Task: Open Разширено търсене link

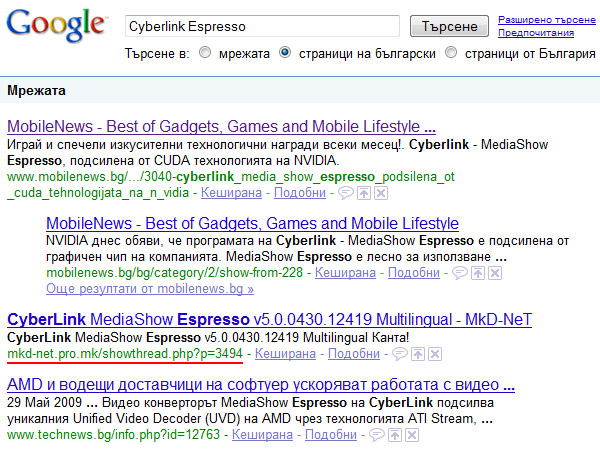Action: 547,20
